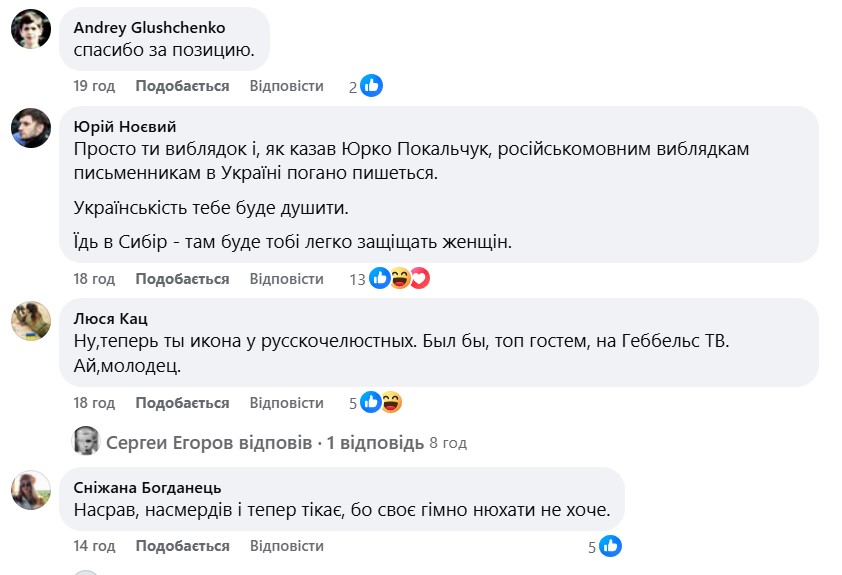Toggle Подобається on Люся Кац's comment
The image size is (842, 575).
pyautogui.click(x=182, y=403)
